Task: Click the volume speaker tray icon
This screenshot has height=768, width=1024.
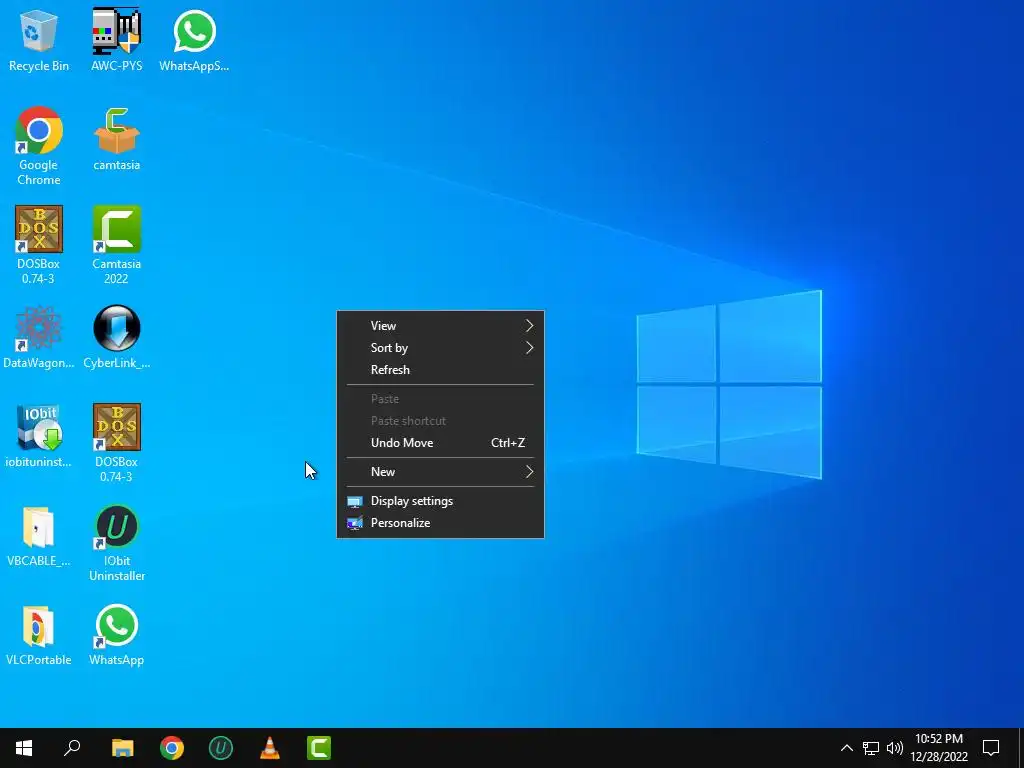Action: coord(895,748)
